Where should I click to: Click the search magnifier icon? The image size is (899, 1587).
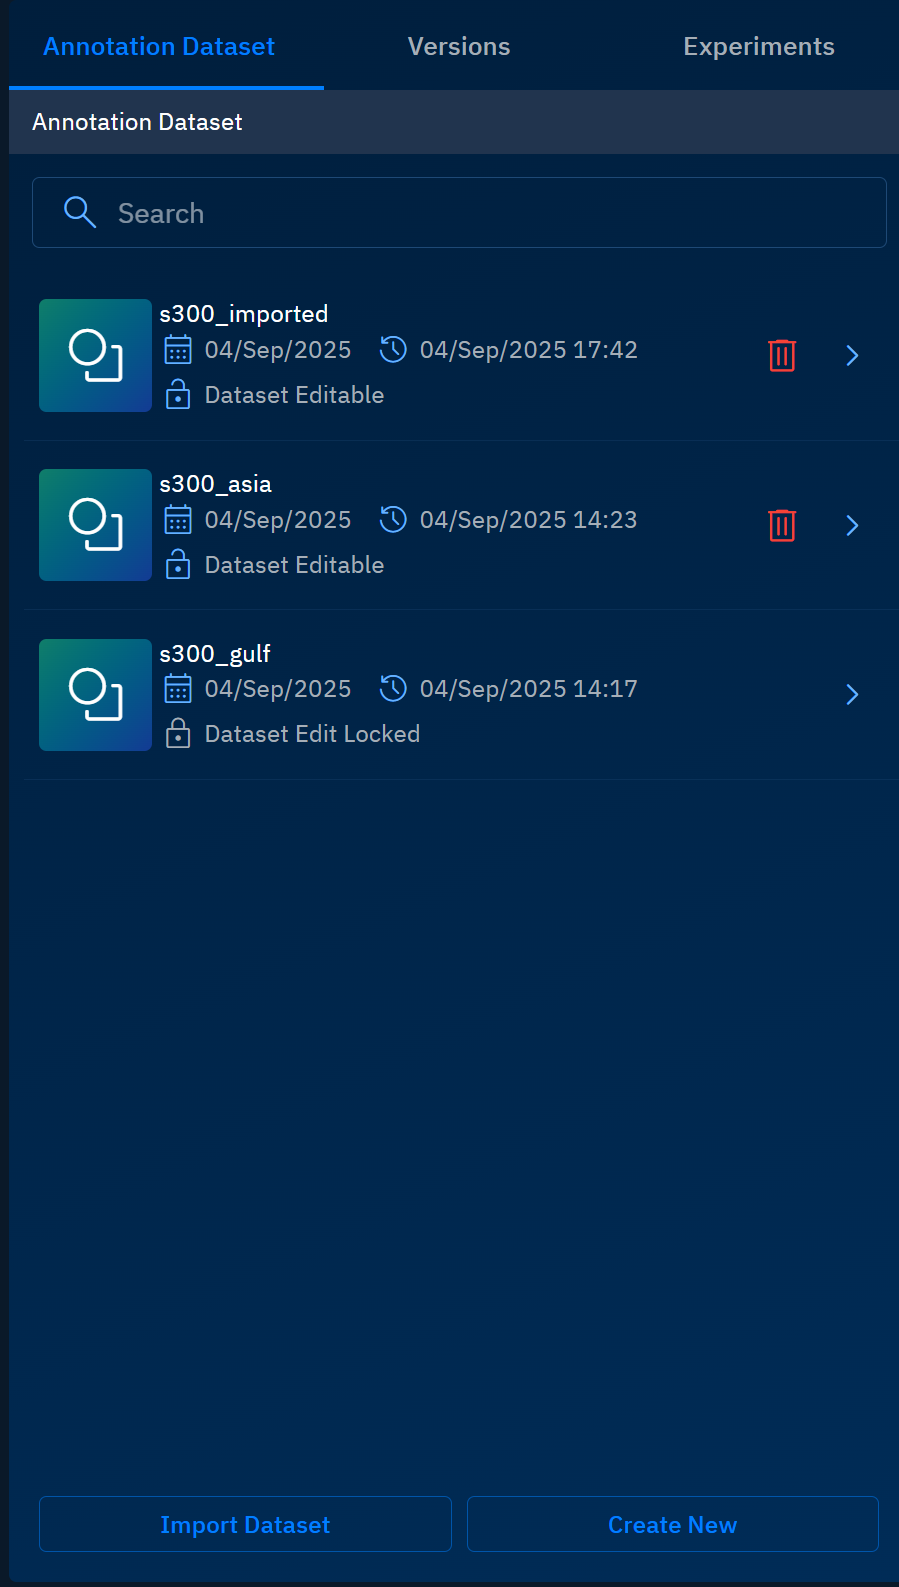point(80,213)
